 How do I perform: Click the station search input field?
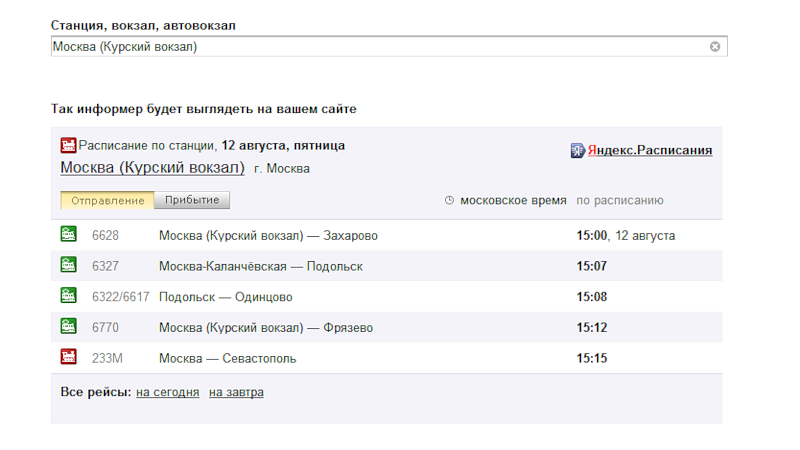[378, 46]
